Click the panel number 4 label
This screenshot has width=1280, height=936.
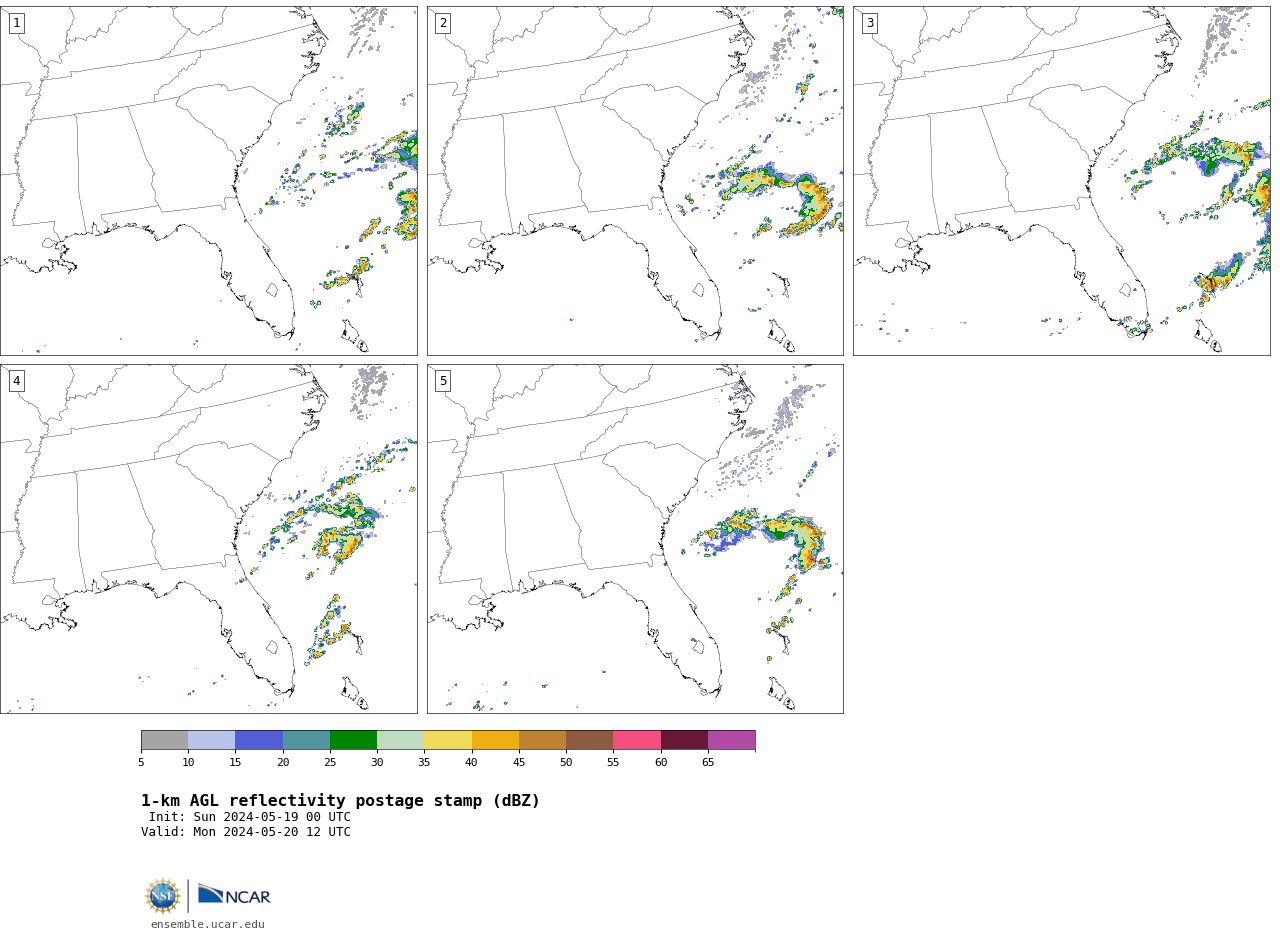(16, 381)
